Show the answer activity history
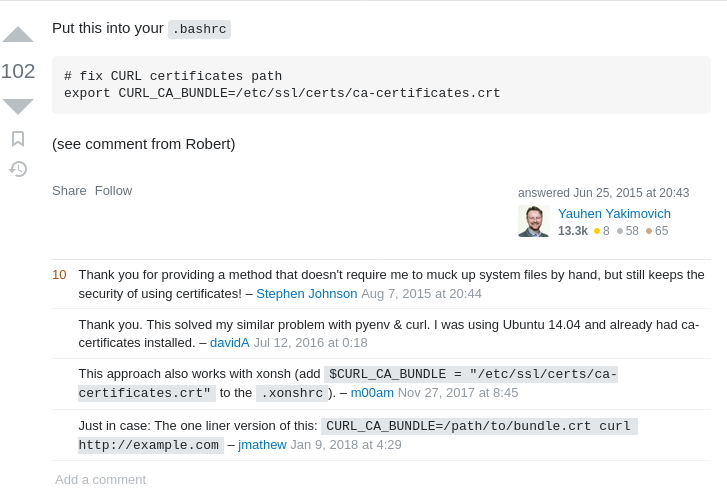 coord(18,169)
